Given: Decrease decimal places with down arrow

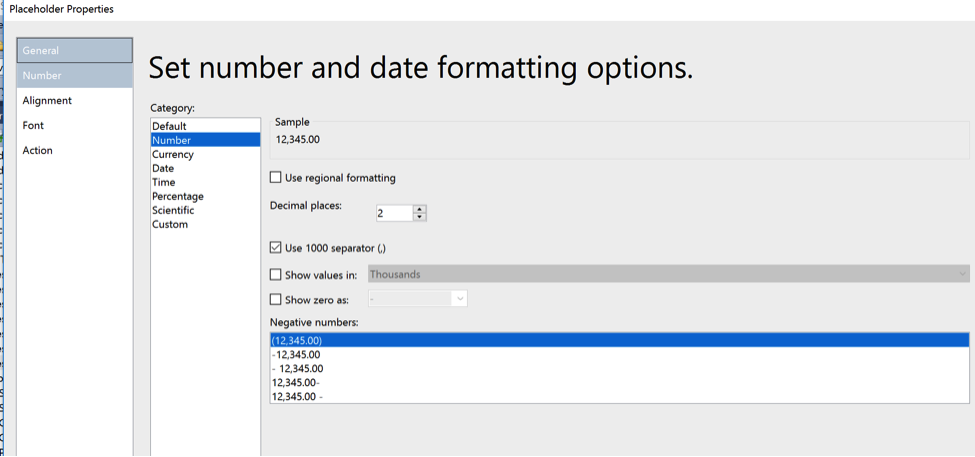Looking at the screenshot, I should tap(420, 217).
